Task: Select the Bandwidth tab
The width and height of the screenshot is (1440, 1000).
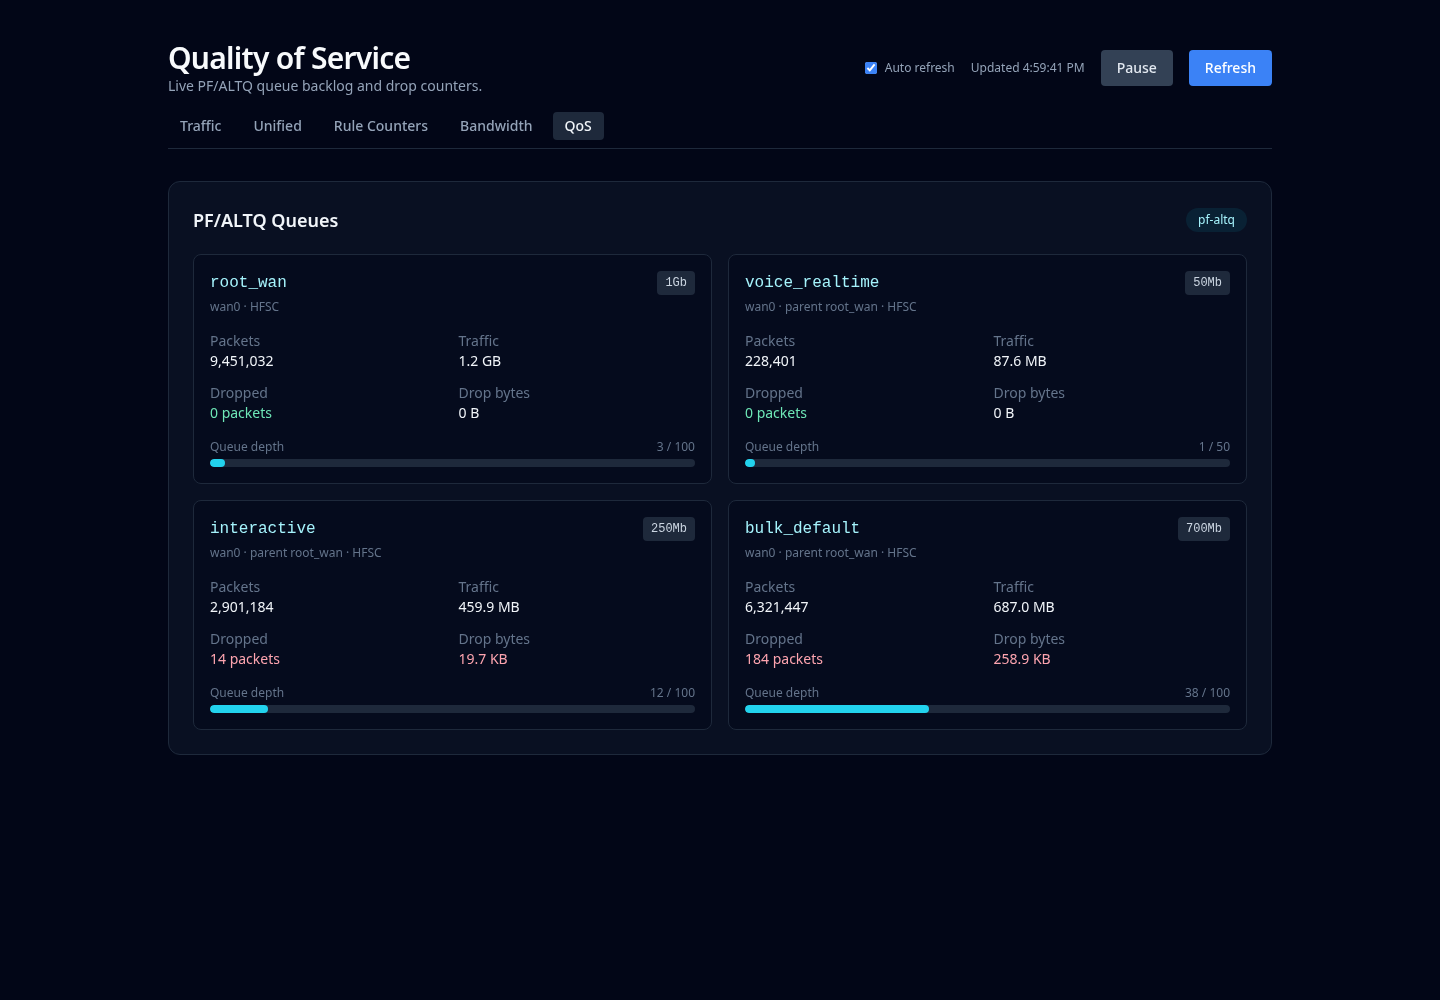Action: (x=496, y=126)
